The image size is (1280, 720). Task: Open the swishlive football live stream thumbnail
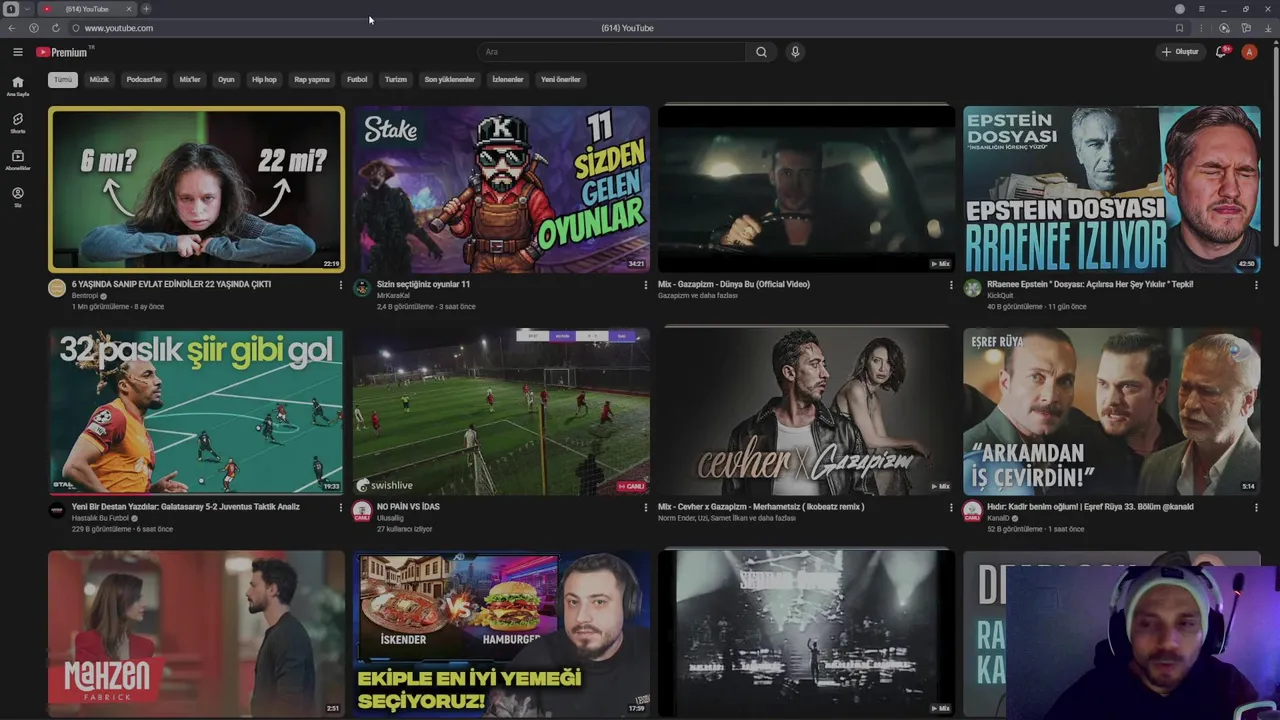(501, 411)
